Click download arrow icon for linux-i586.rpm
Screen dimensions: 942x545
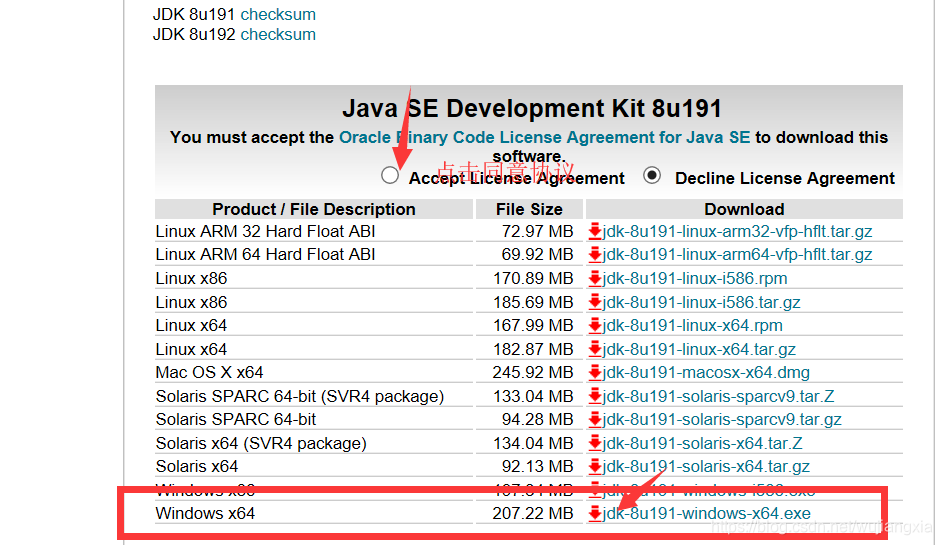click(595, 279)
